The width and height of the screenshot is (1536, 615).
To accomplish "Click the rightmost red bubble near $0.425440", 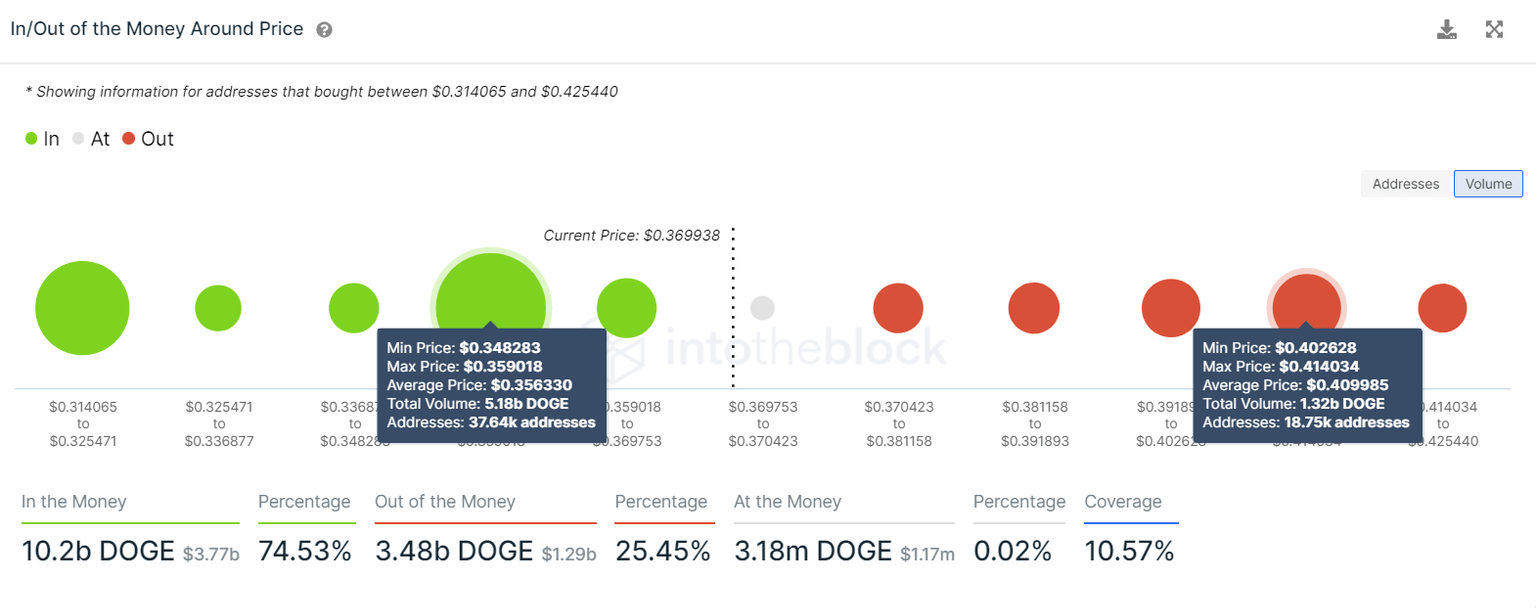I will pyautogui.click(x=1442, y=308).
